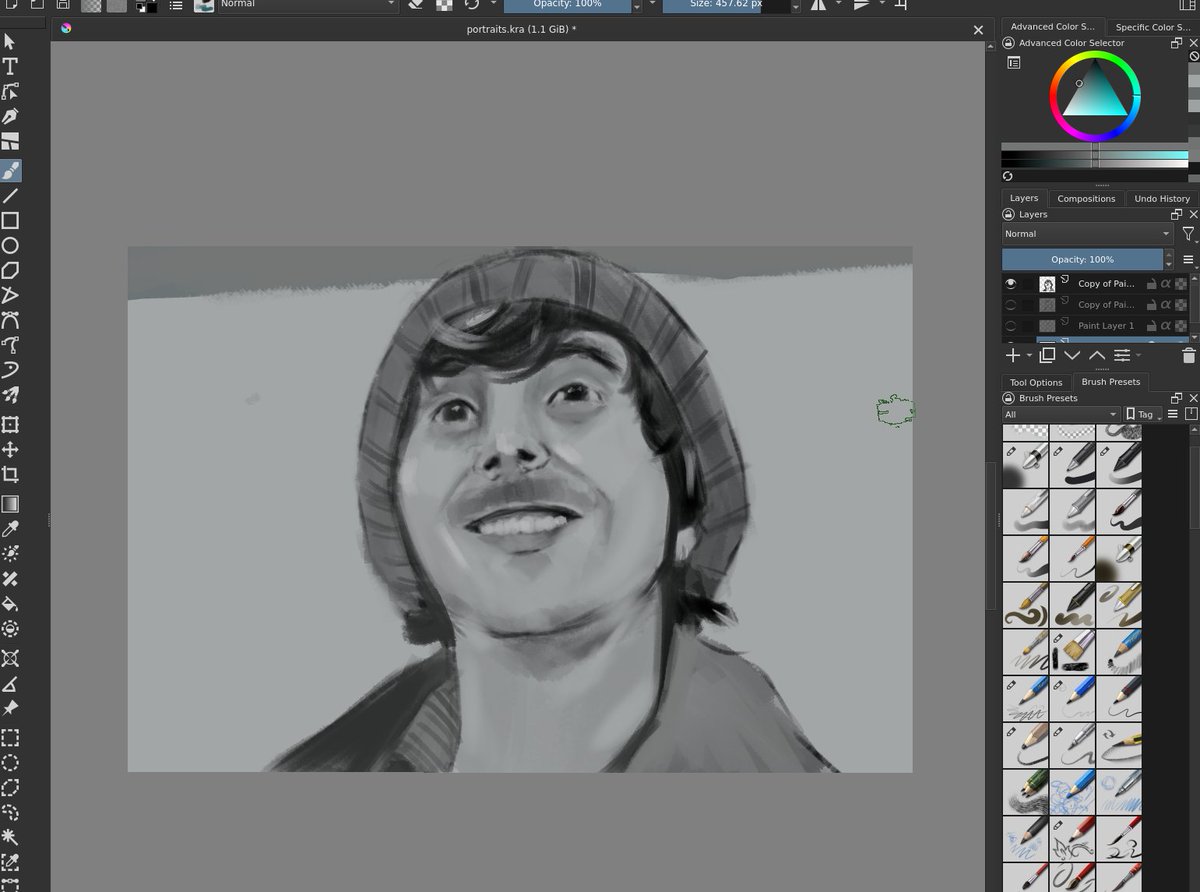
Task: Select the Enclose and Fill tool
Action: coord(10,629)
